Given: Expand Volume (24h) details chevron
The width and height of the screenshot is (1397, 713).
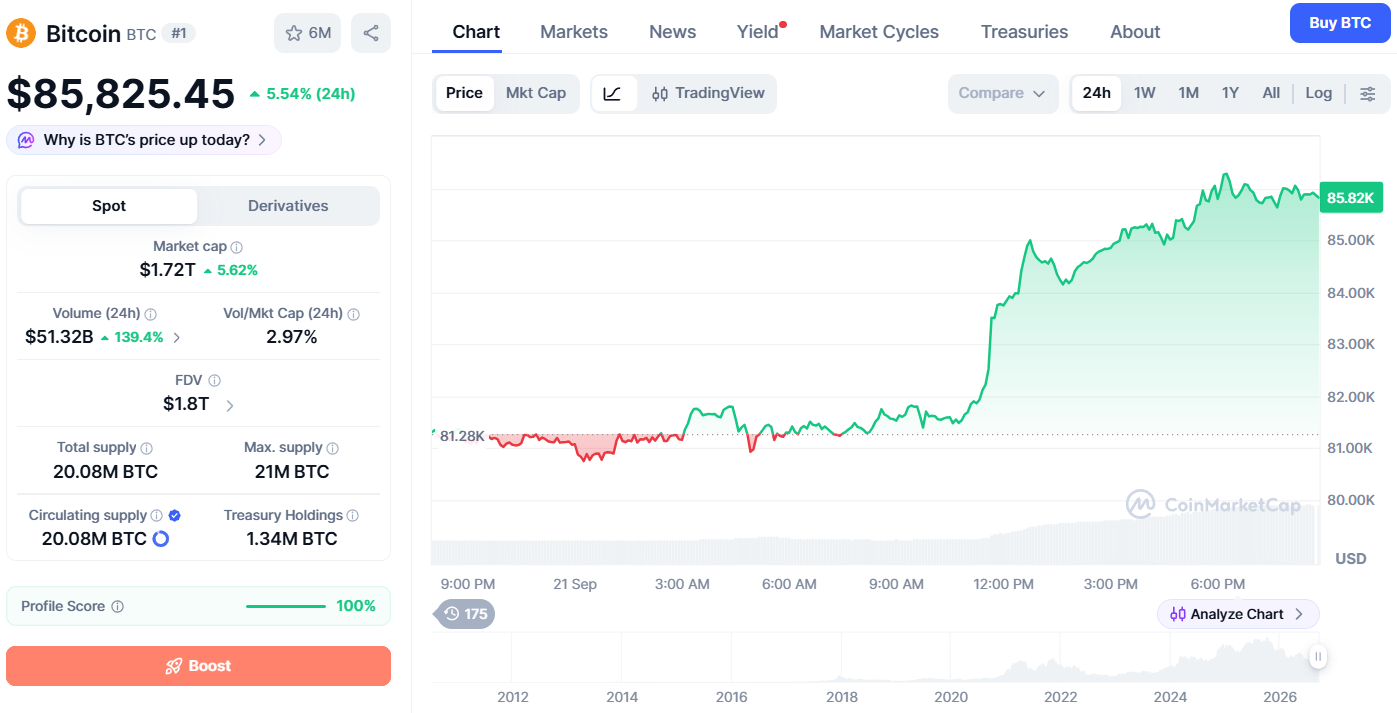Looking at the screenshot, I should pyautogui.click(x=177, y=338).
